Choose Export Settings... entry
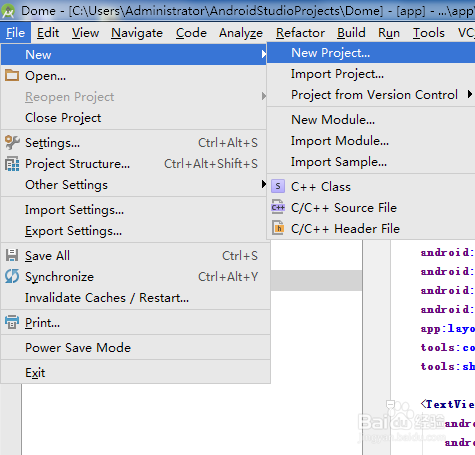Screen dimensions: 475x455 [x=134, y=231]
